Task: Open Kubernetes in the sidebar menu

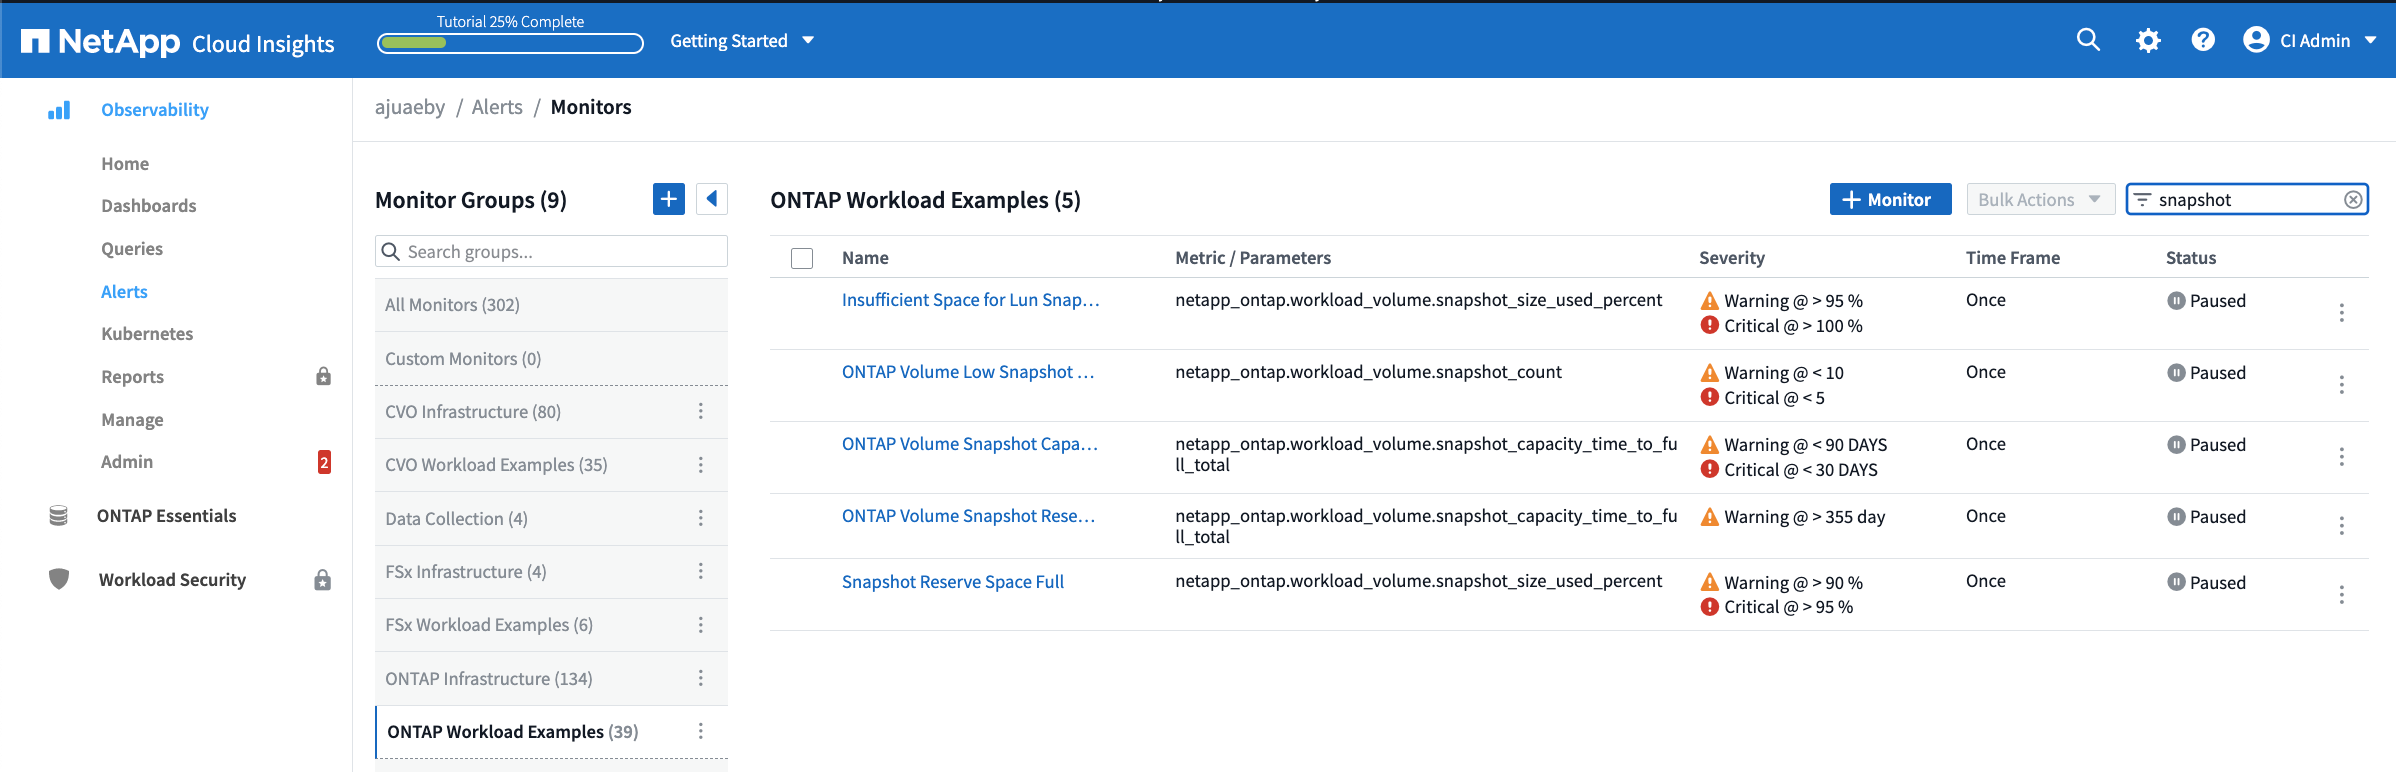Action: [147, 334]
